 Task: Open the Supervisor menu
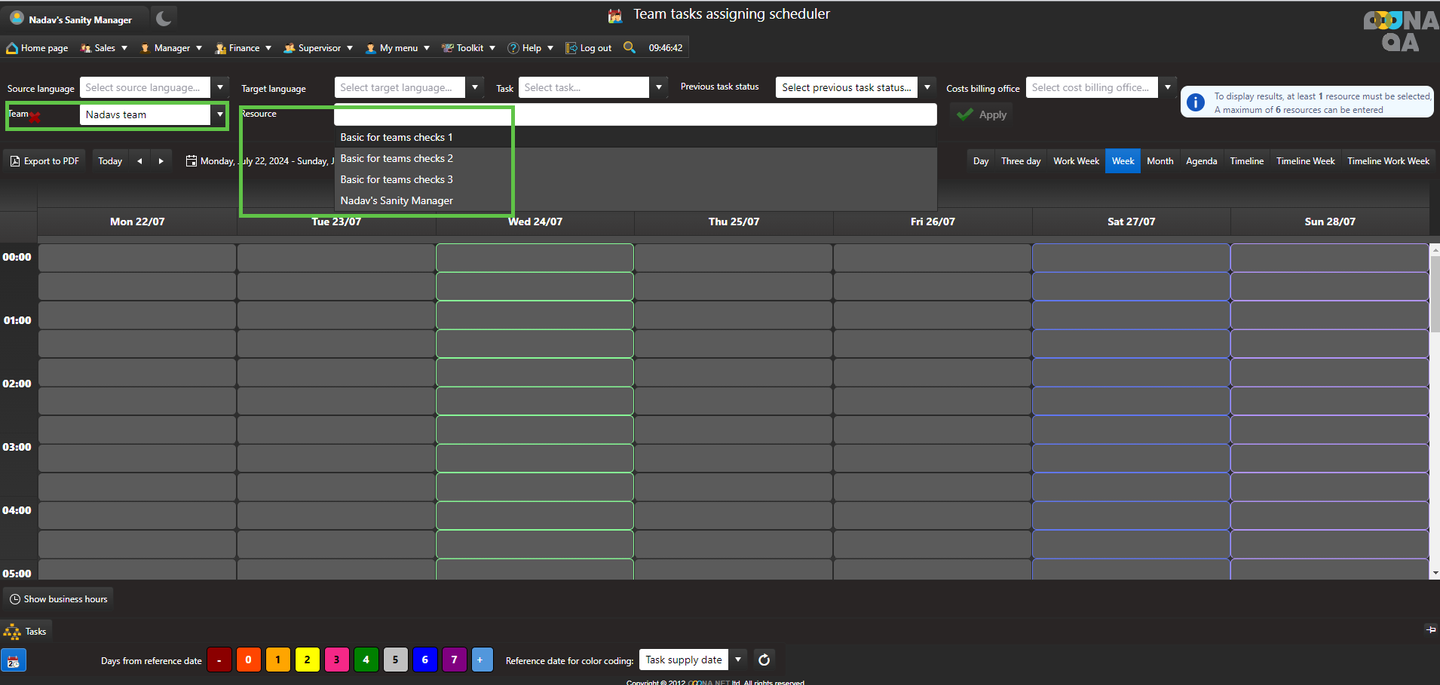(318, 48)
